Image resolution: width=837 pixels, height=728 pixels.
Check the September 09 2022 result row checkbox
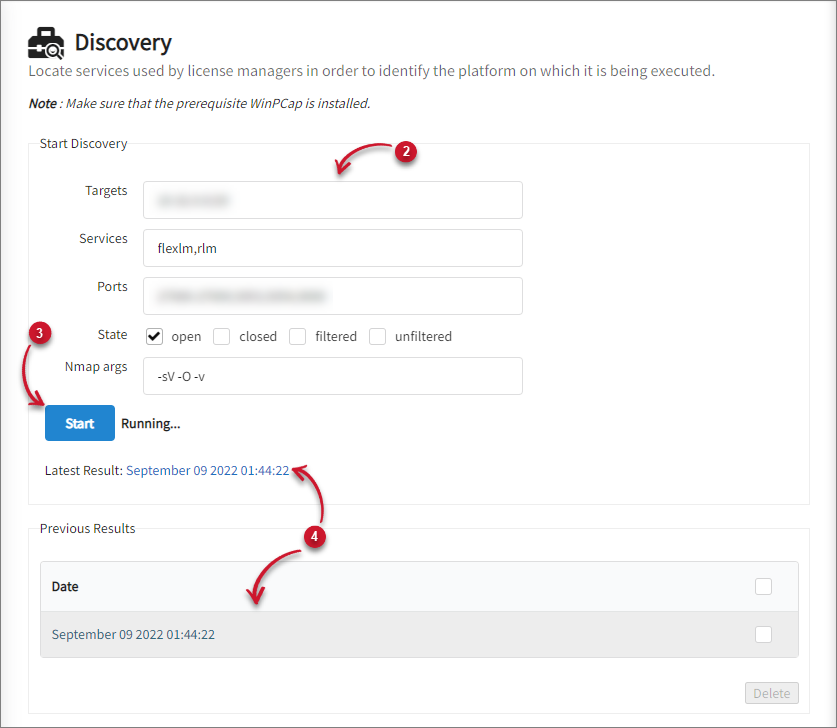tap(763, 634)
